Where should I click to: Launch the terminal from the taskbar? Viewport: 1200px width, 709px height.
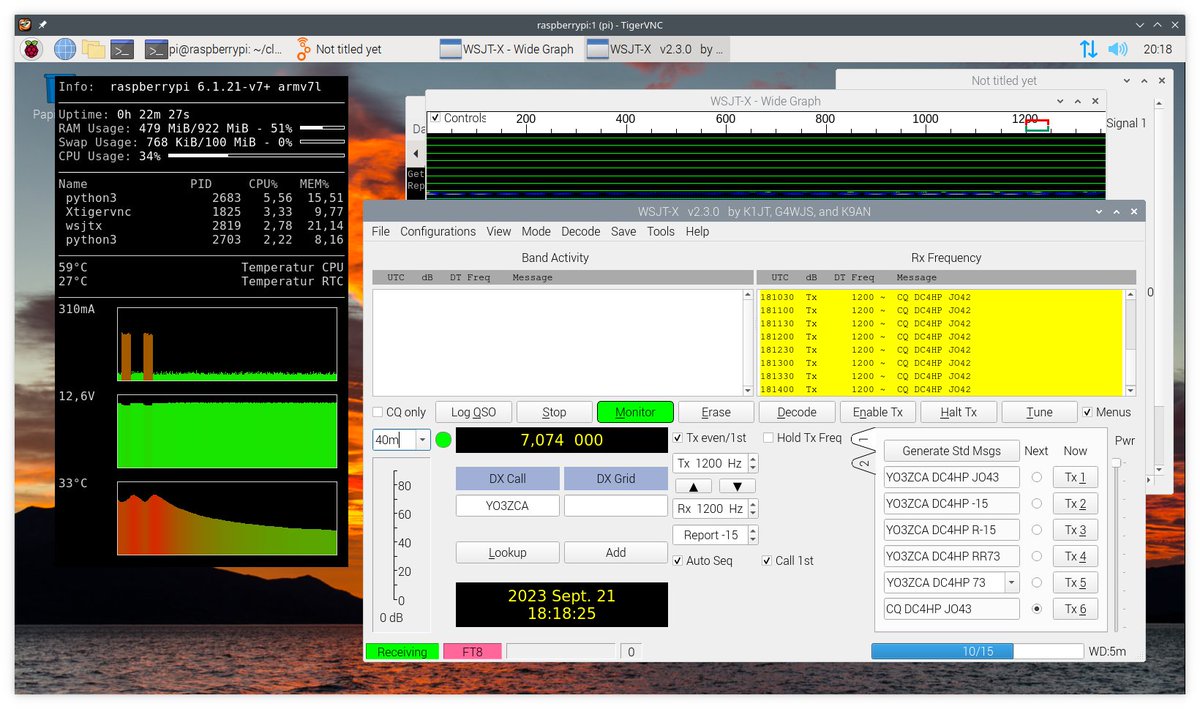pos(123,49)
